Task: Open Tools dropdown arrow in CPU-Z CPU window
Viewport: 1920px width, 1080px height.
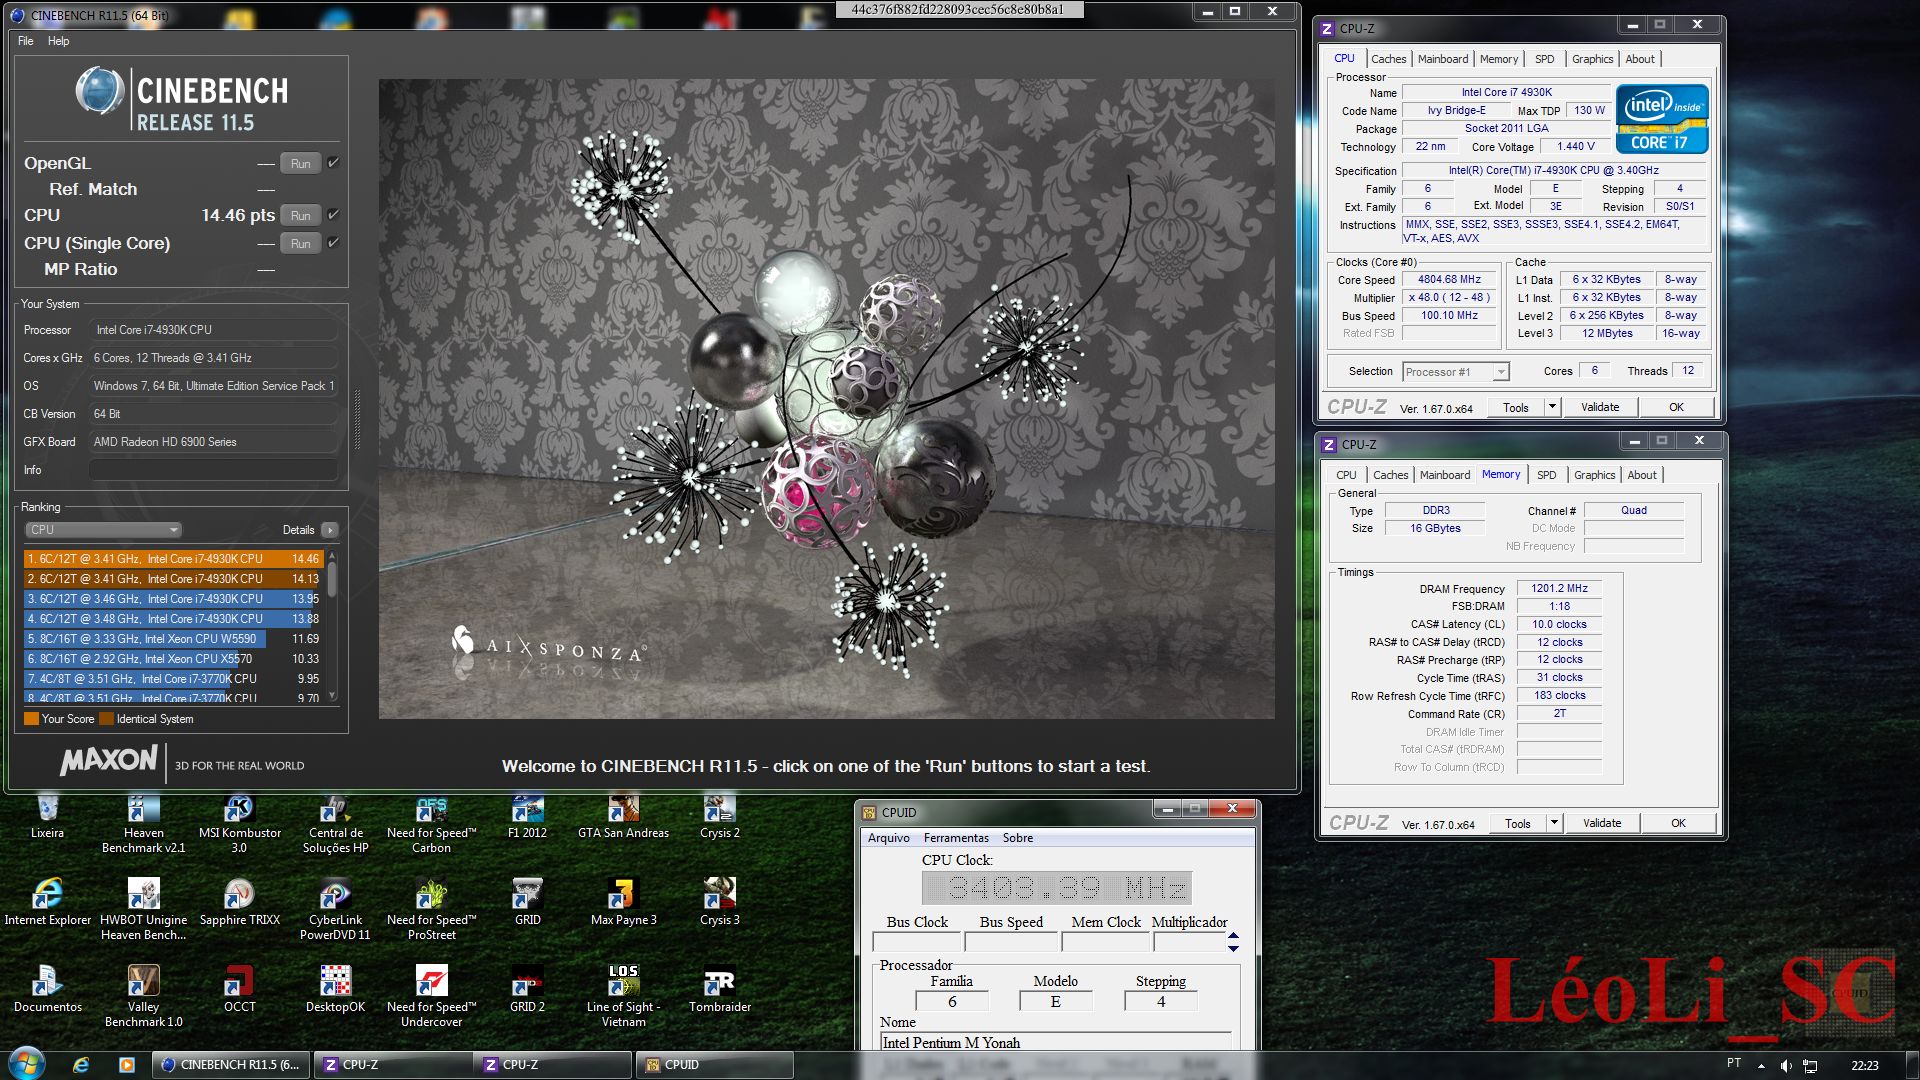Action: 1552,407
